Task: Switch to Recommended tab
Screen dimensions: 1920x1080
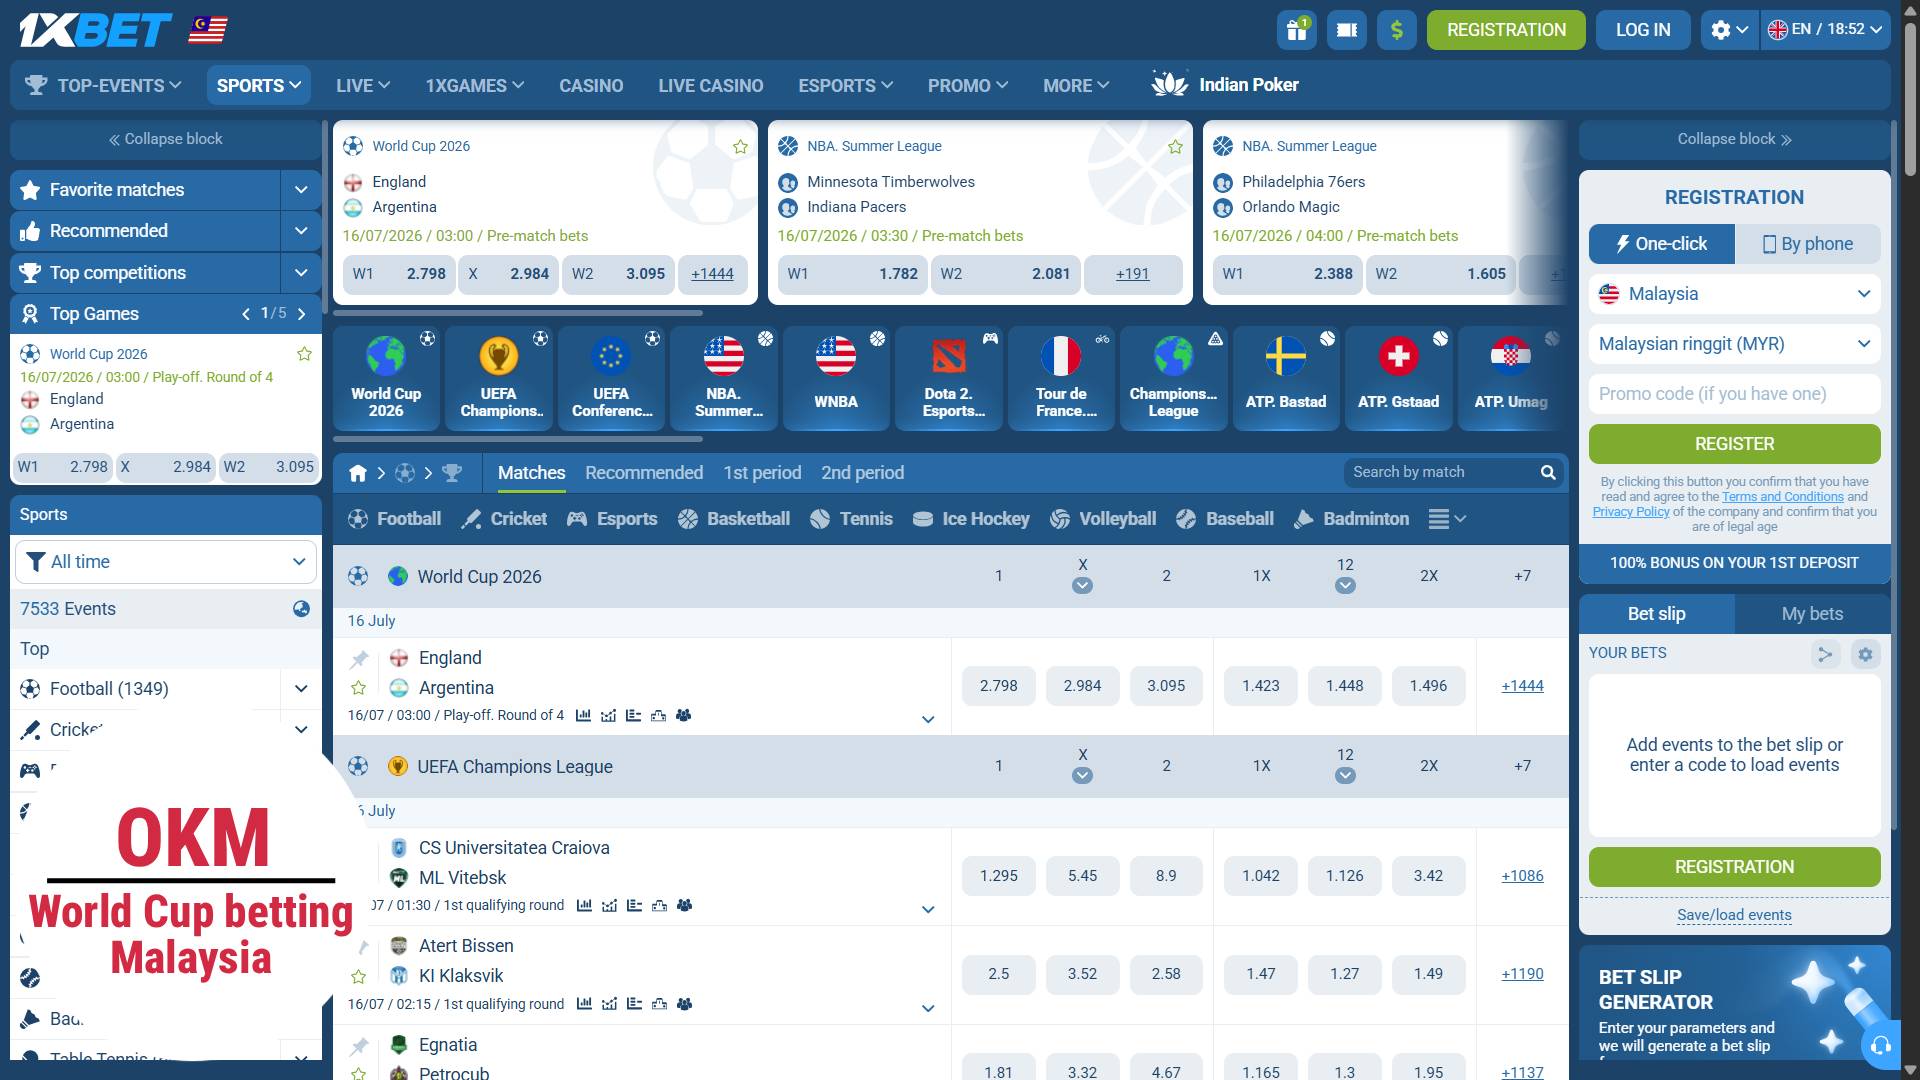Action: pyautogui.click(x=644, y=473)
